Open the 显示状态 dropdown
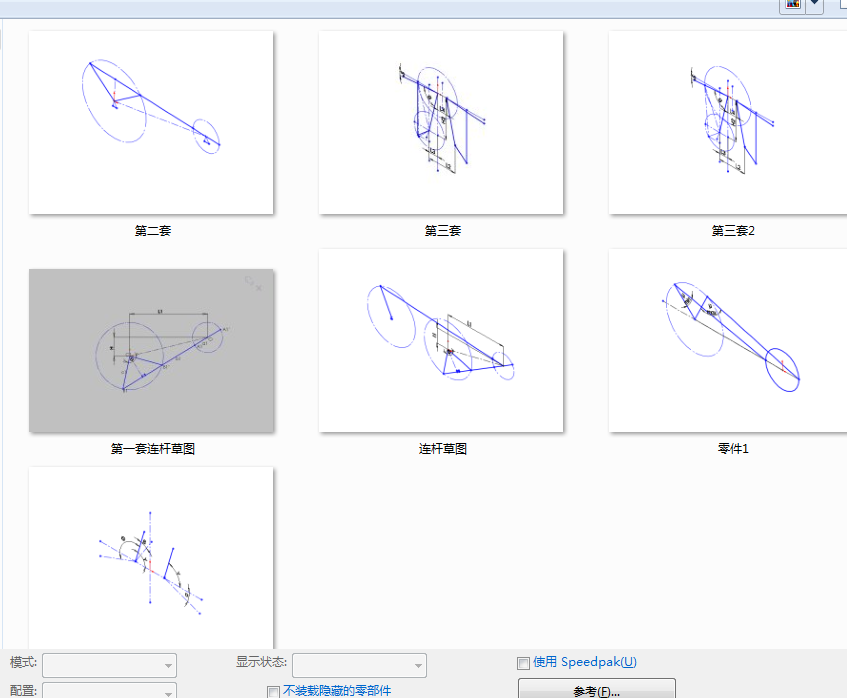 point(359,666)
